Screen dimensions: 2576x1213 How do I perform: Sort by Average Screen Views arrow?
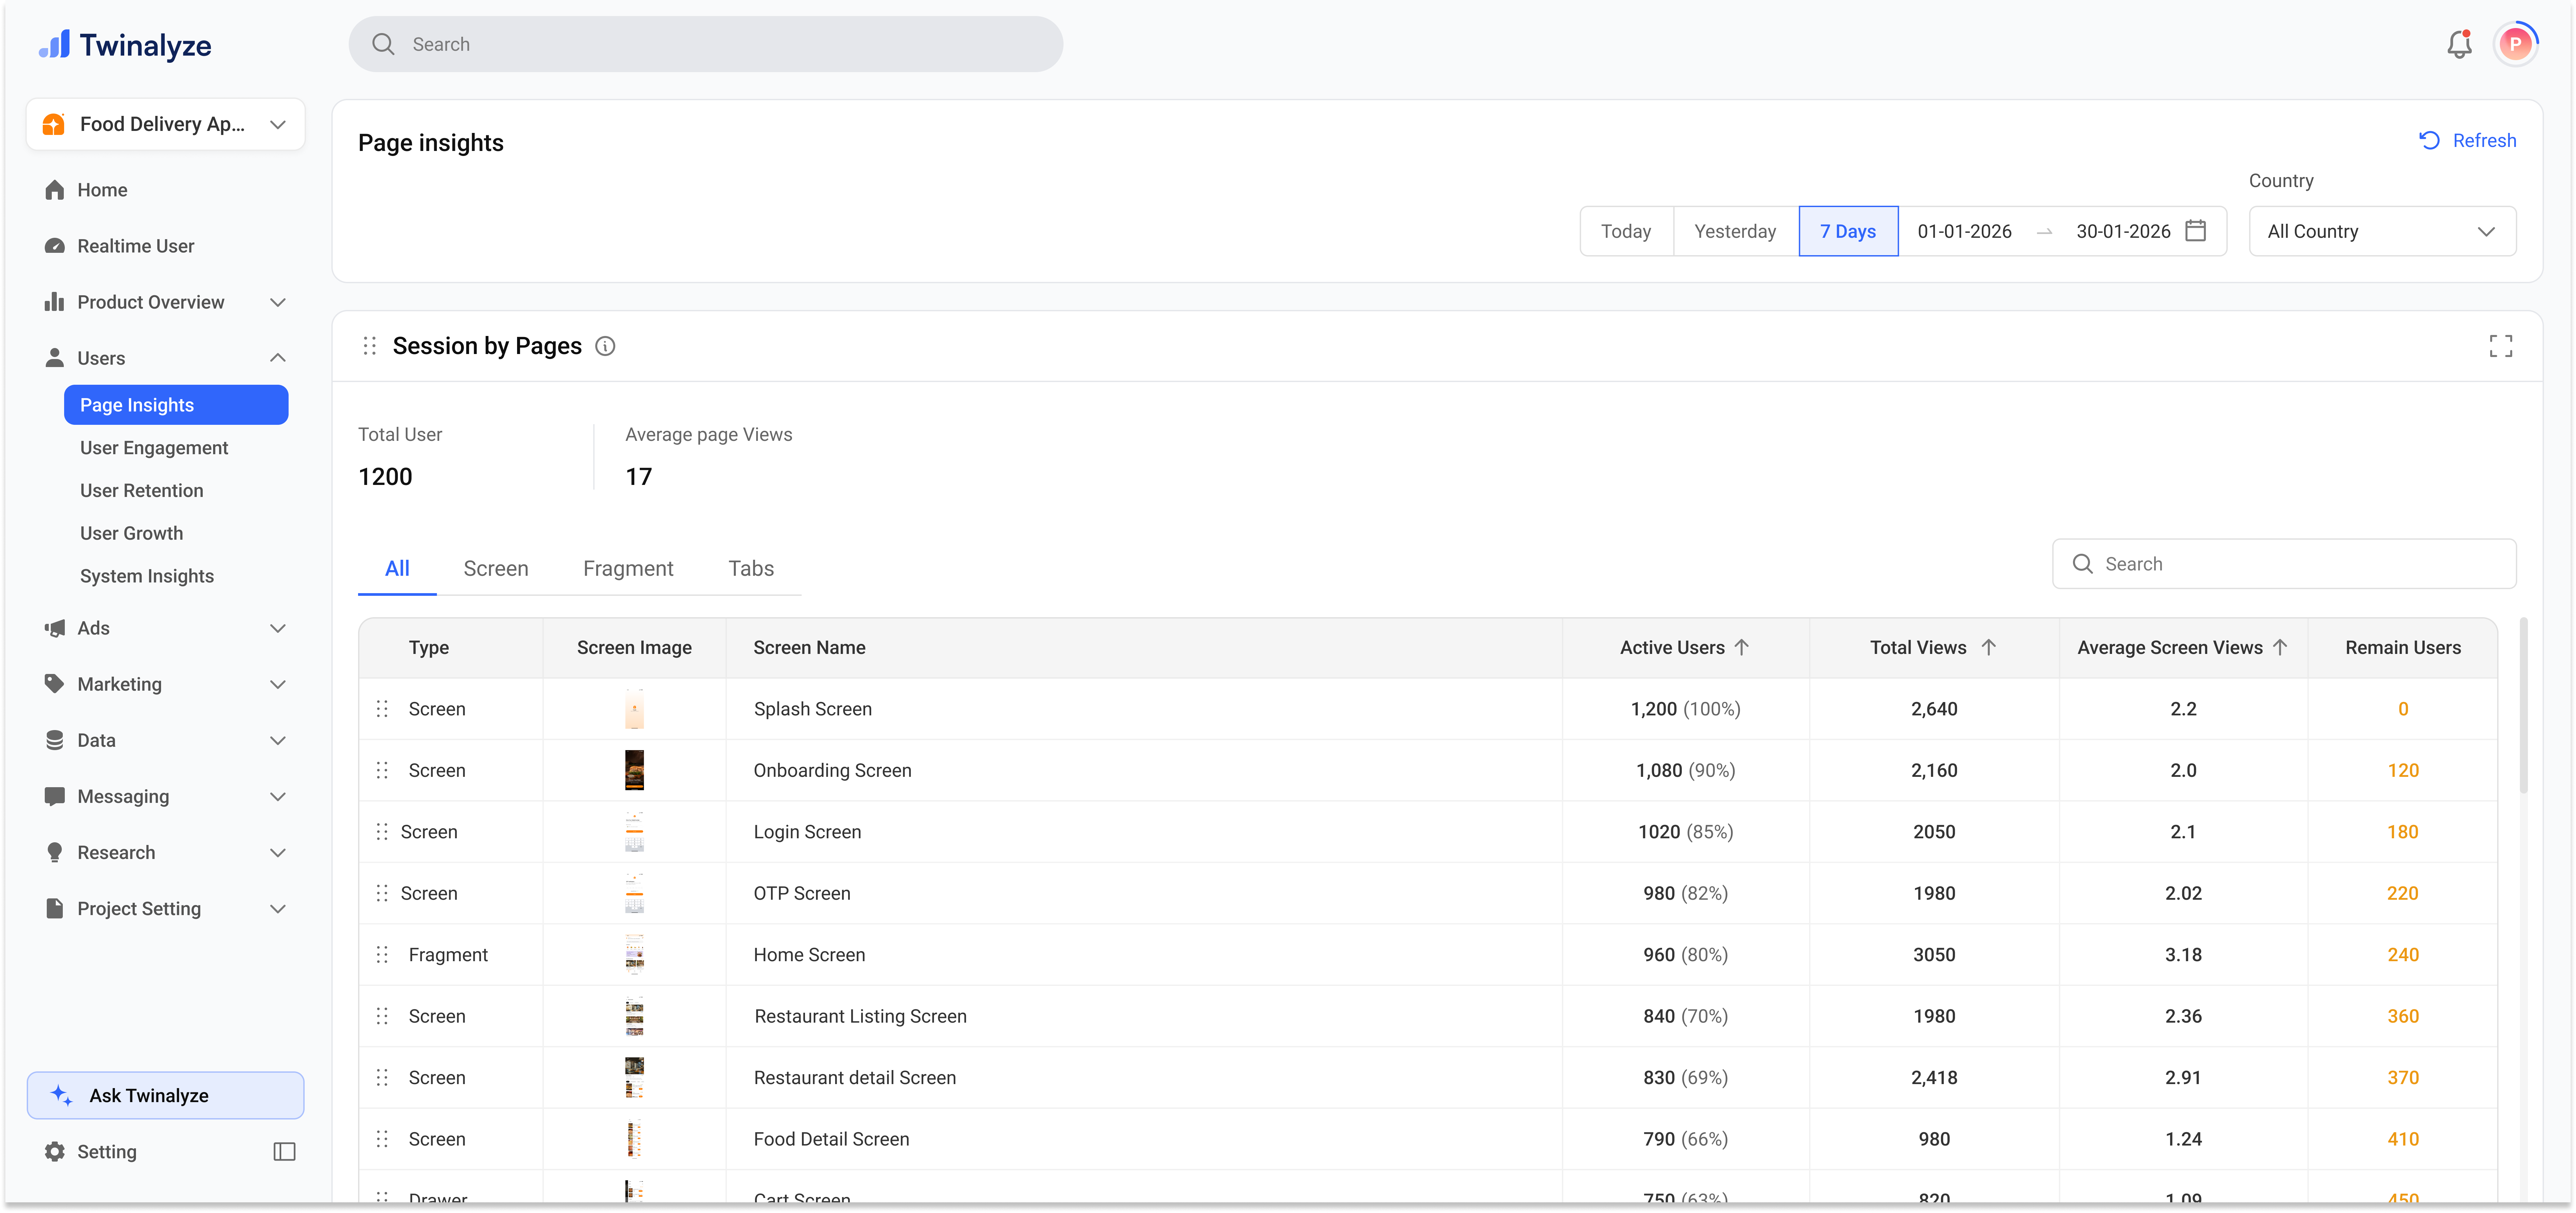(2280, 647)
